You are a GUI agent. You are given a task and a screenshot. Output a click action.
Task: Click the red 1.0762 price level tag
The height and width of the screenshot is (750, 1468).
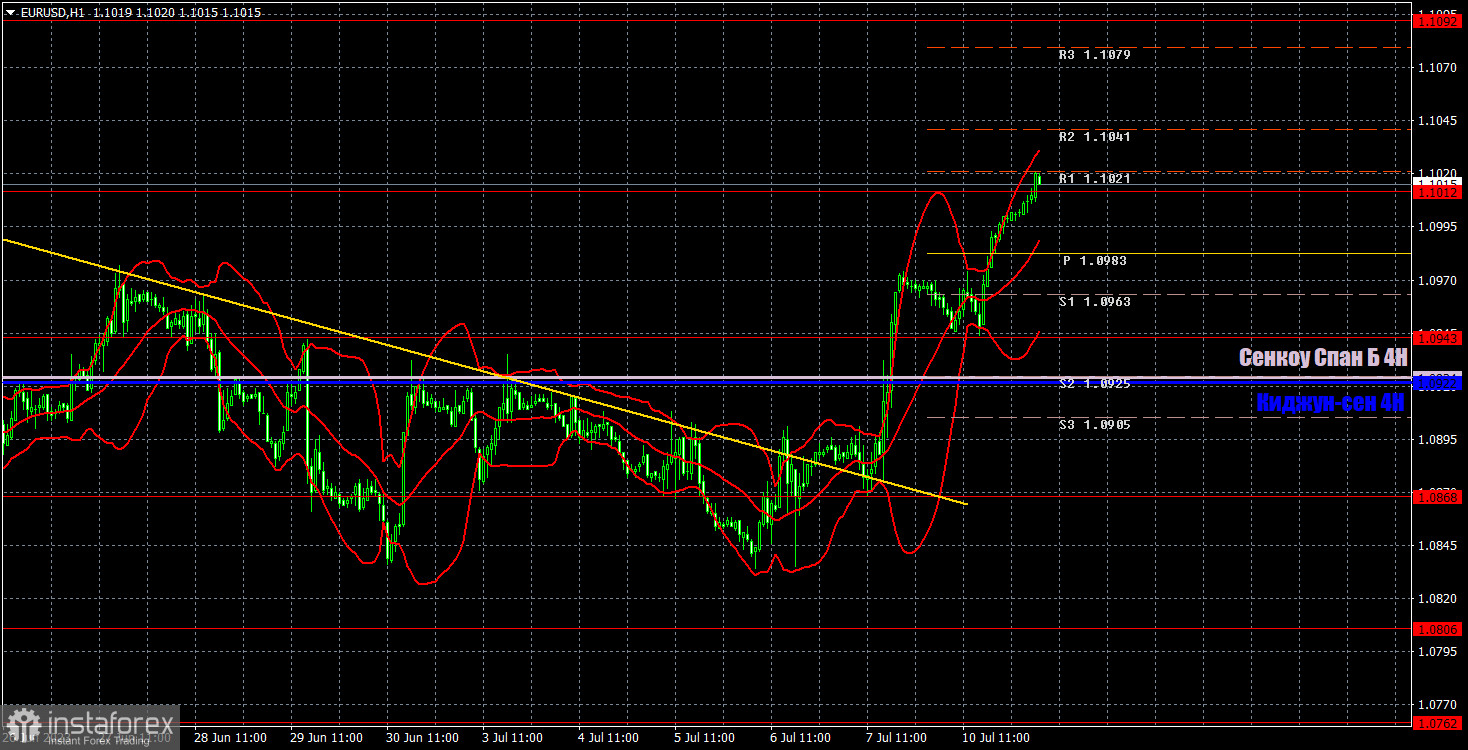click(x=1437, y=722)
